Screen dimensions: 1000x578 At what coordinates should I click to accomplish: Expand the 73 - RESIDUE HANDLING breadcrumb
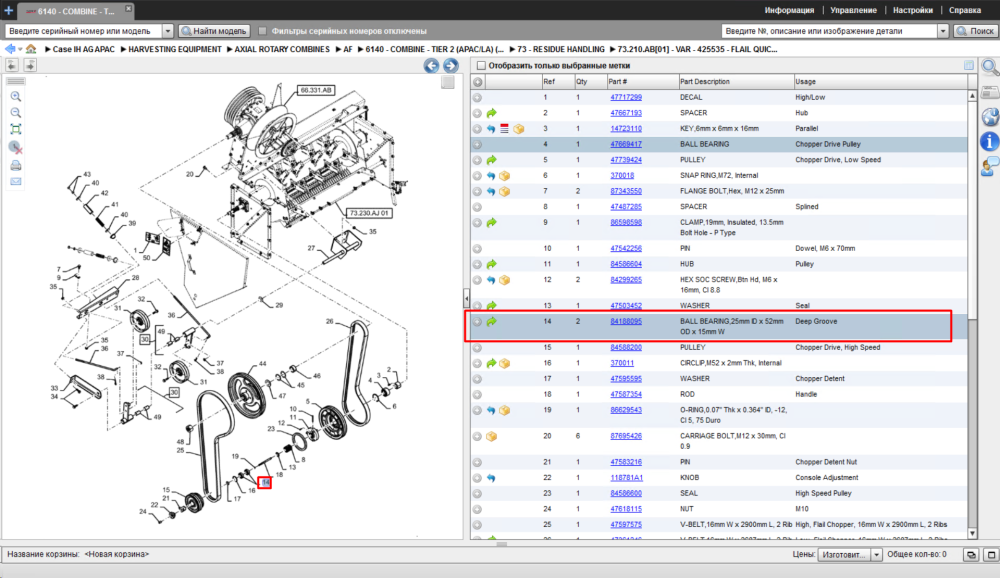click(512, 49)
